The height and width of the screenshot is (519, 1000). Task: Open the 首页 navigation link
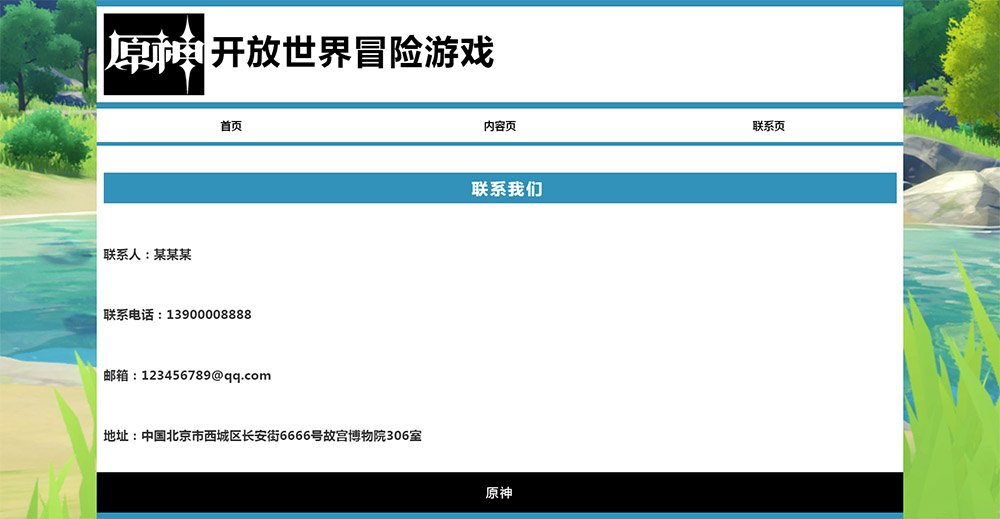coord(231,126)
